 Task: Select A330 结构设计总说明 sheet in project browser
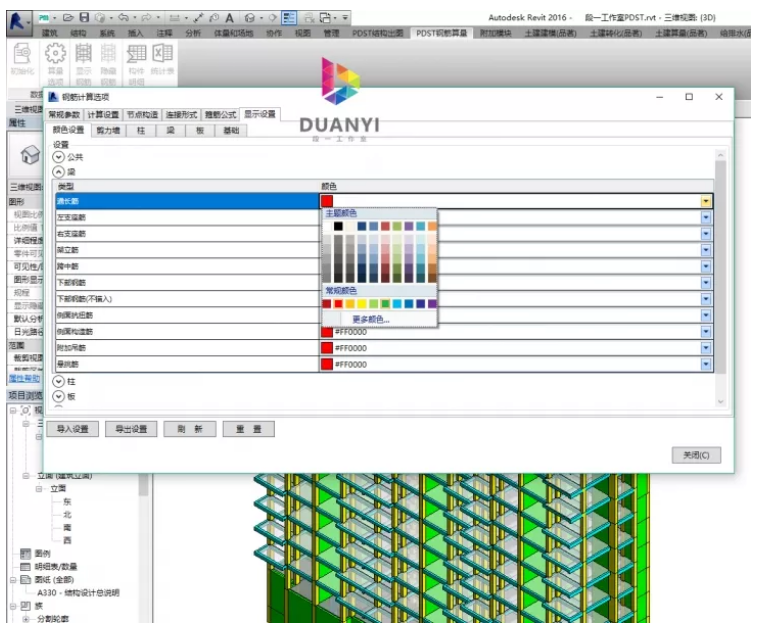[78, 593]
